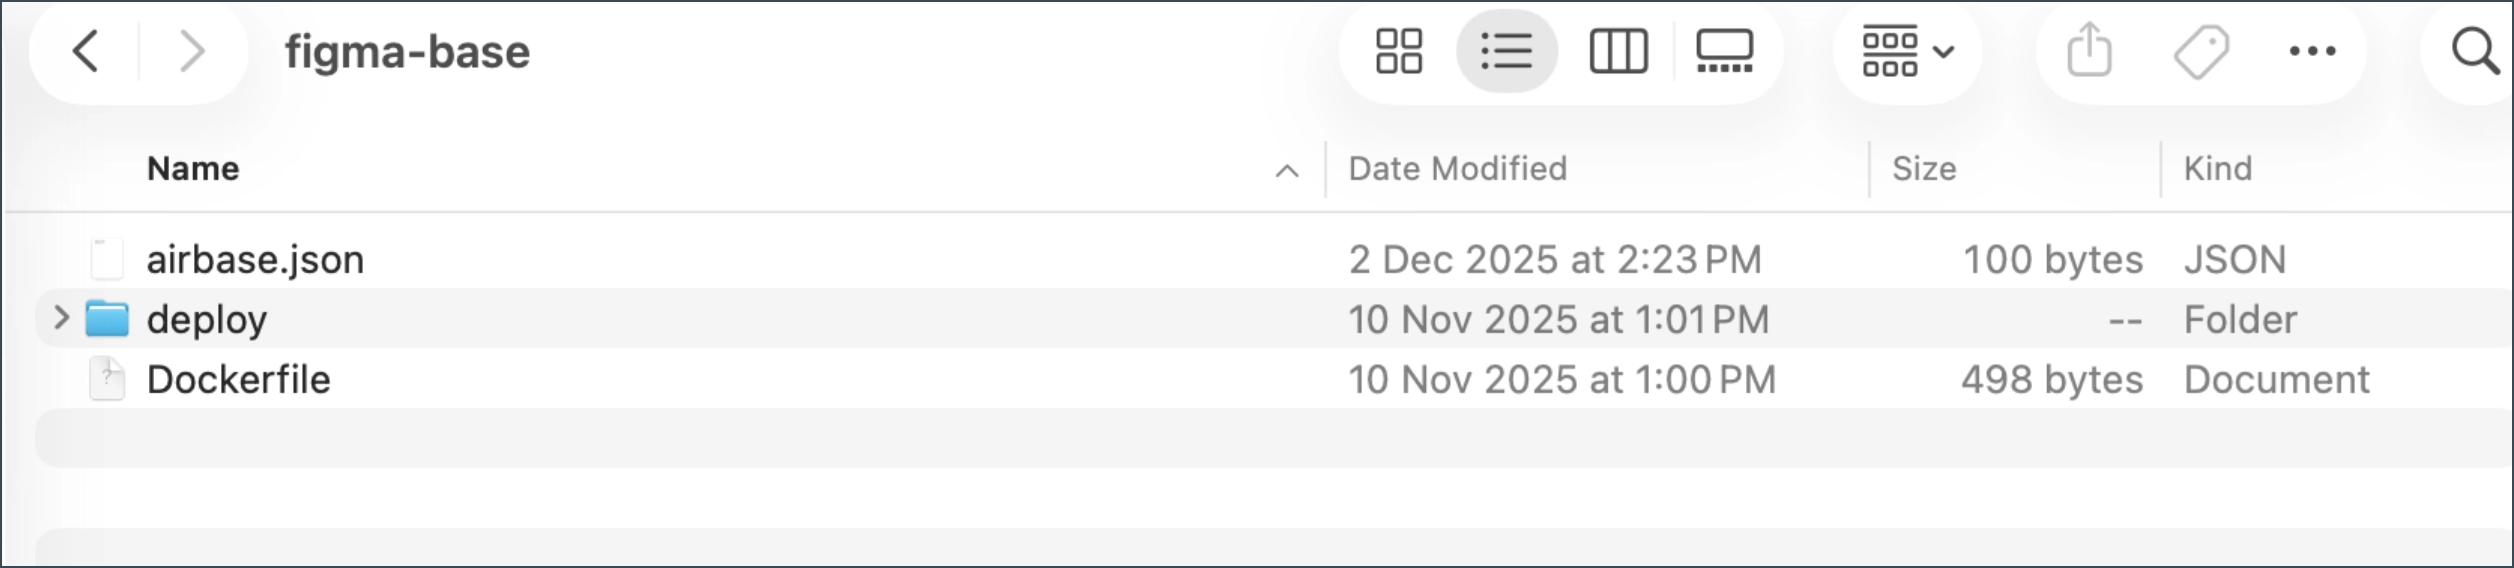Go back to the previous folder
Image resolution: width=2514 pixels, height=568 pixels.
86,51
